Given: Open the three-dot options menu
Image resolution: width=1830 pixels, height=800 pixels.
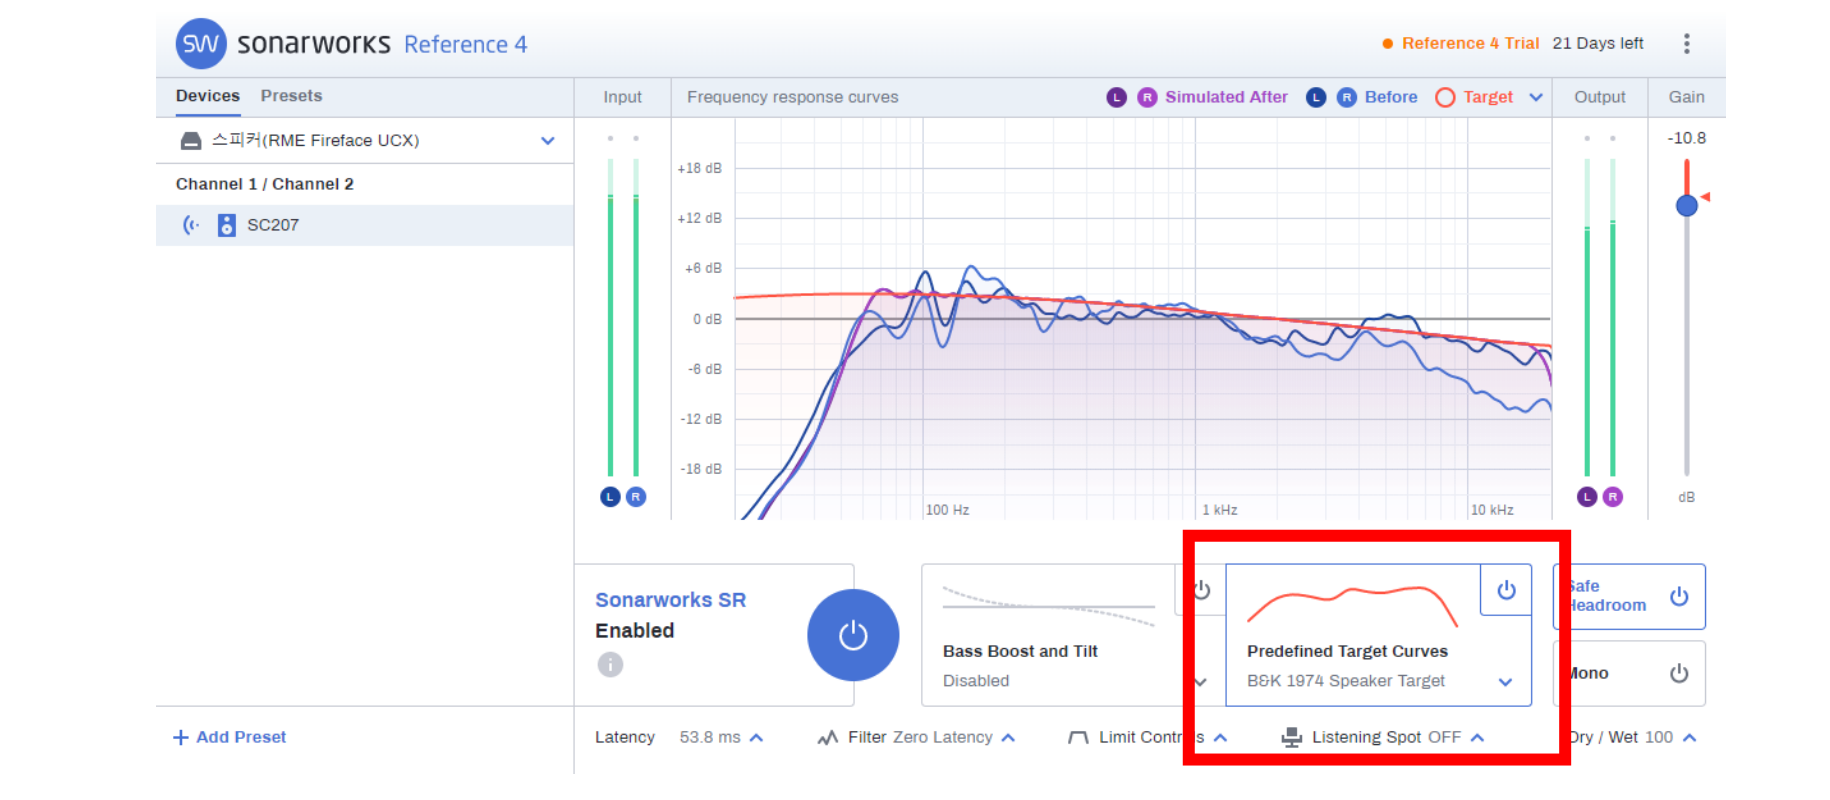Looking at the screenshot, I should pyautogui.click(x=1687, y=43).
